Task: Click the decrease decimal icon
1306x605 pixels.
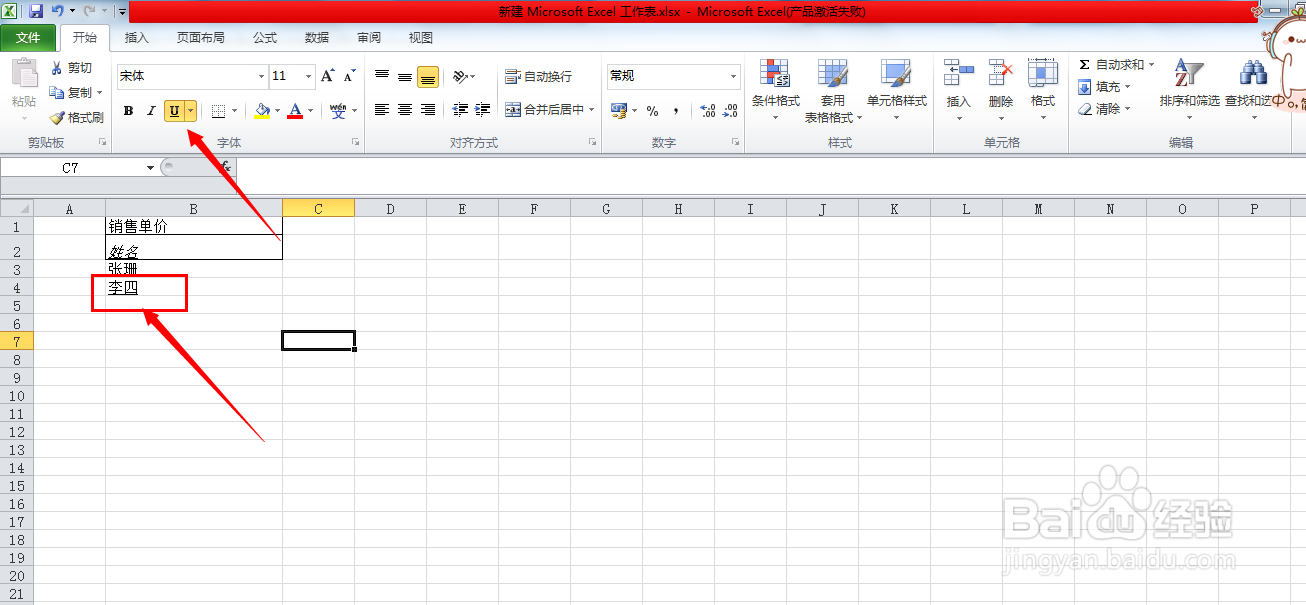Action: click(x=731, y=110)
